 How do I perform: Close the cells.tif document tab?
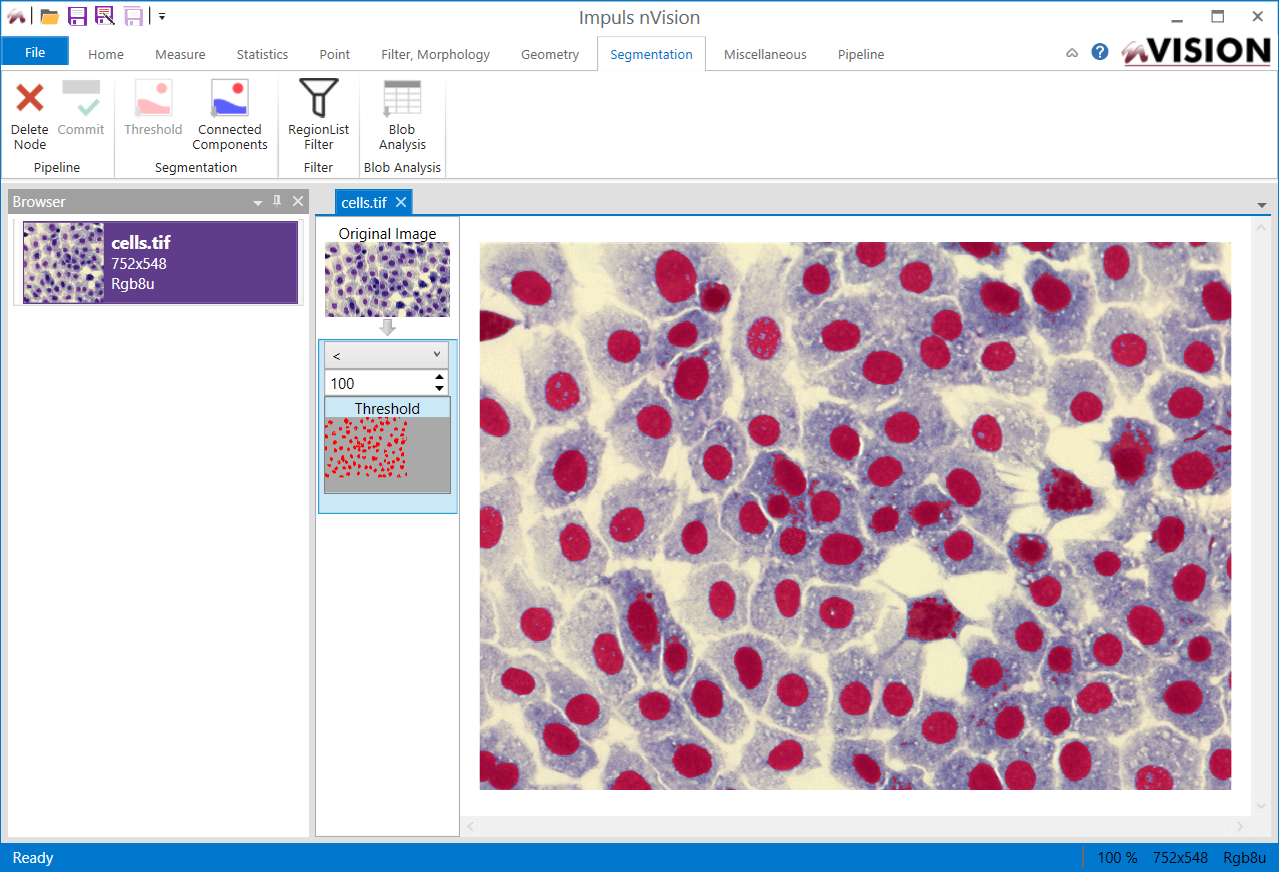[x=400, y=202]
